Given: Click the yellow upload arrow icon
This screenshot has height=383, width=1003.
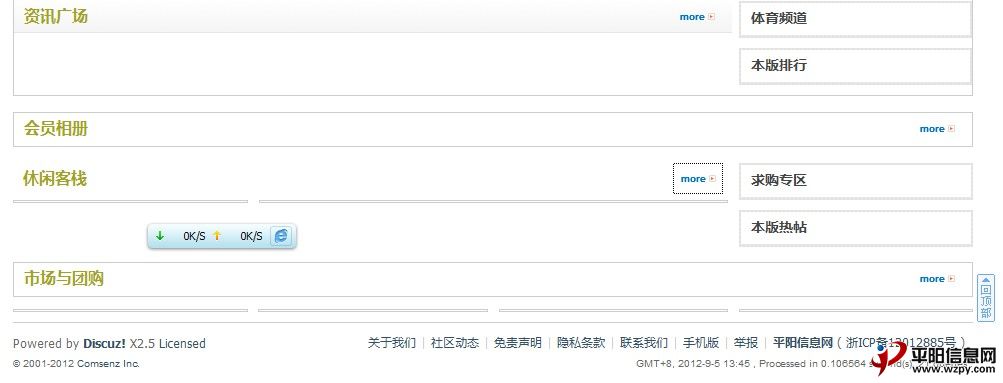Looking at the screenshot, I should click(217, 236).
